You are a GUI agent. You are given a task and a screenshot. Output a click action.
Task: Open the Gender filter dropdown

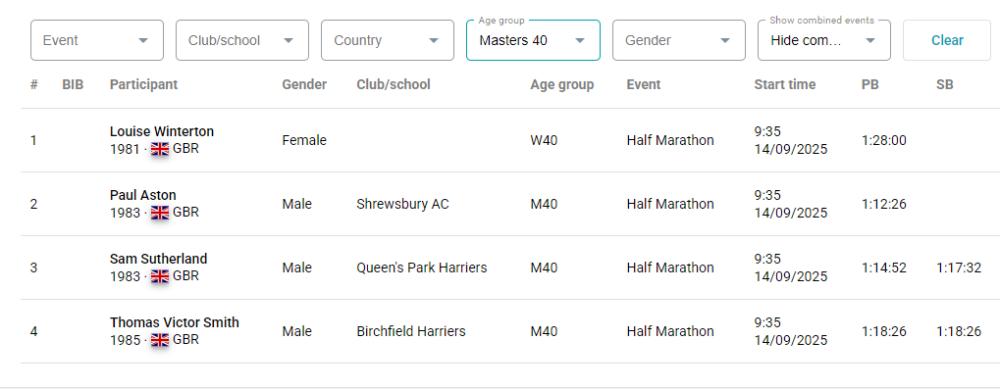(x=679, y=40)
